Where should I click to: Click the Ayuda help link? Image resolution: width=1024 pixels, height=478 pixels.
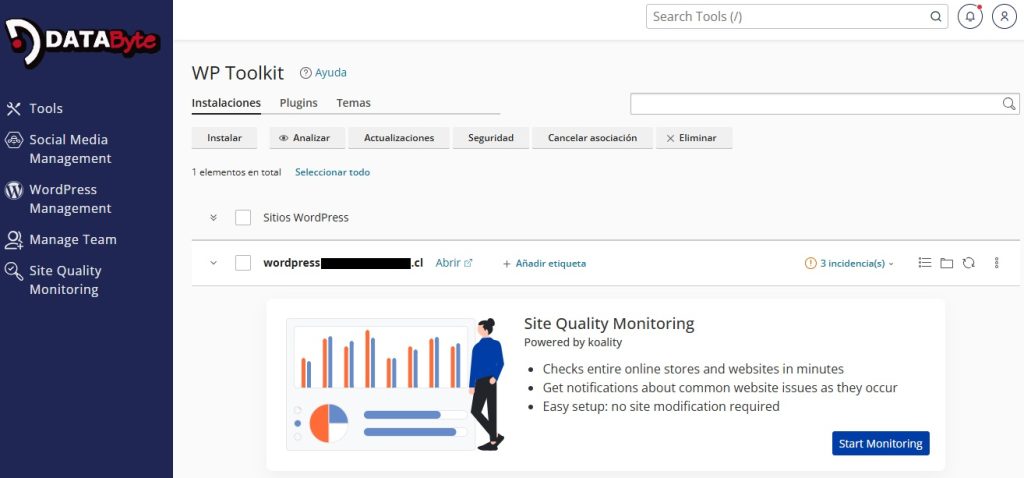[330, 73]
